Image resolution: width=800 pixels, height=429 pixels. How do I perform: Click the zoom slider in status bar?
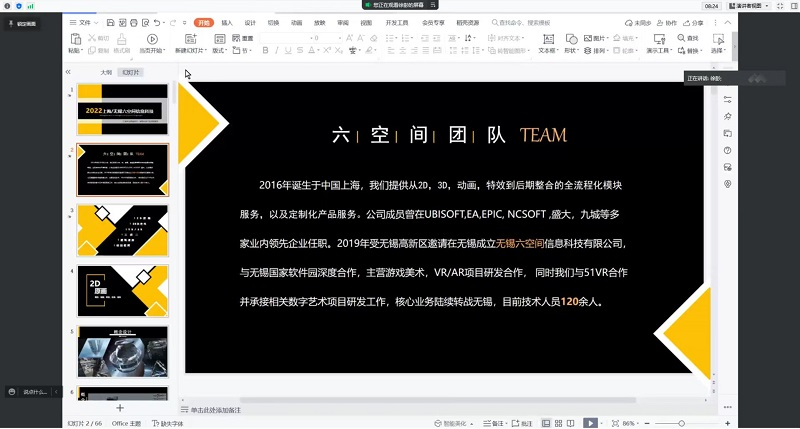tap(682, 423)
